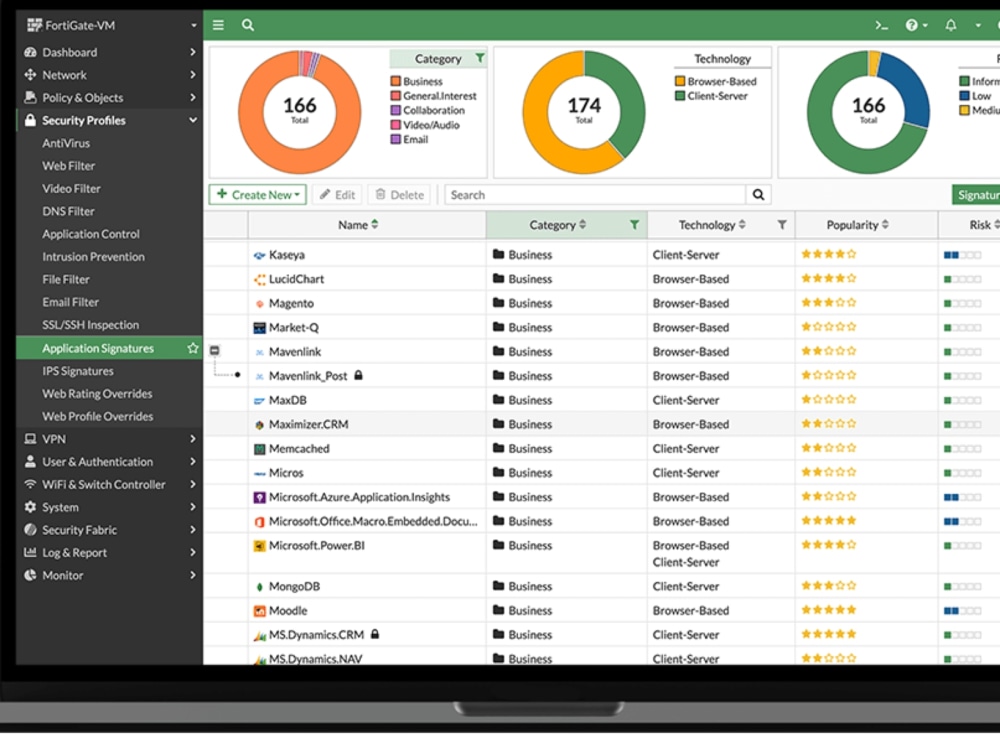Toggle Business legend swatch
The height and width of the screenshot is (750, 1000).
[x=395, y=81]
